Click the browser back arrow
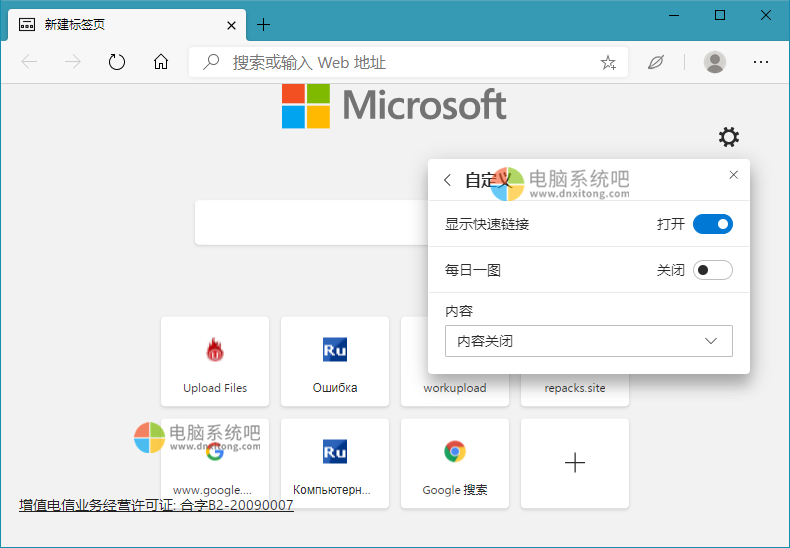 click(29, 62)
